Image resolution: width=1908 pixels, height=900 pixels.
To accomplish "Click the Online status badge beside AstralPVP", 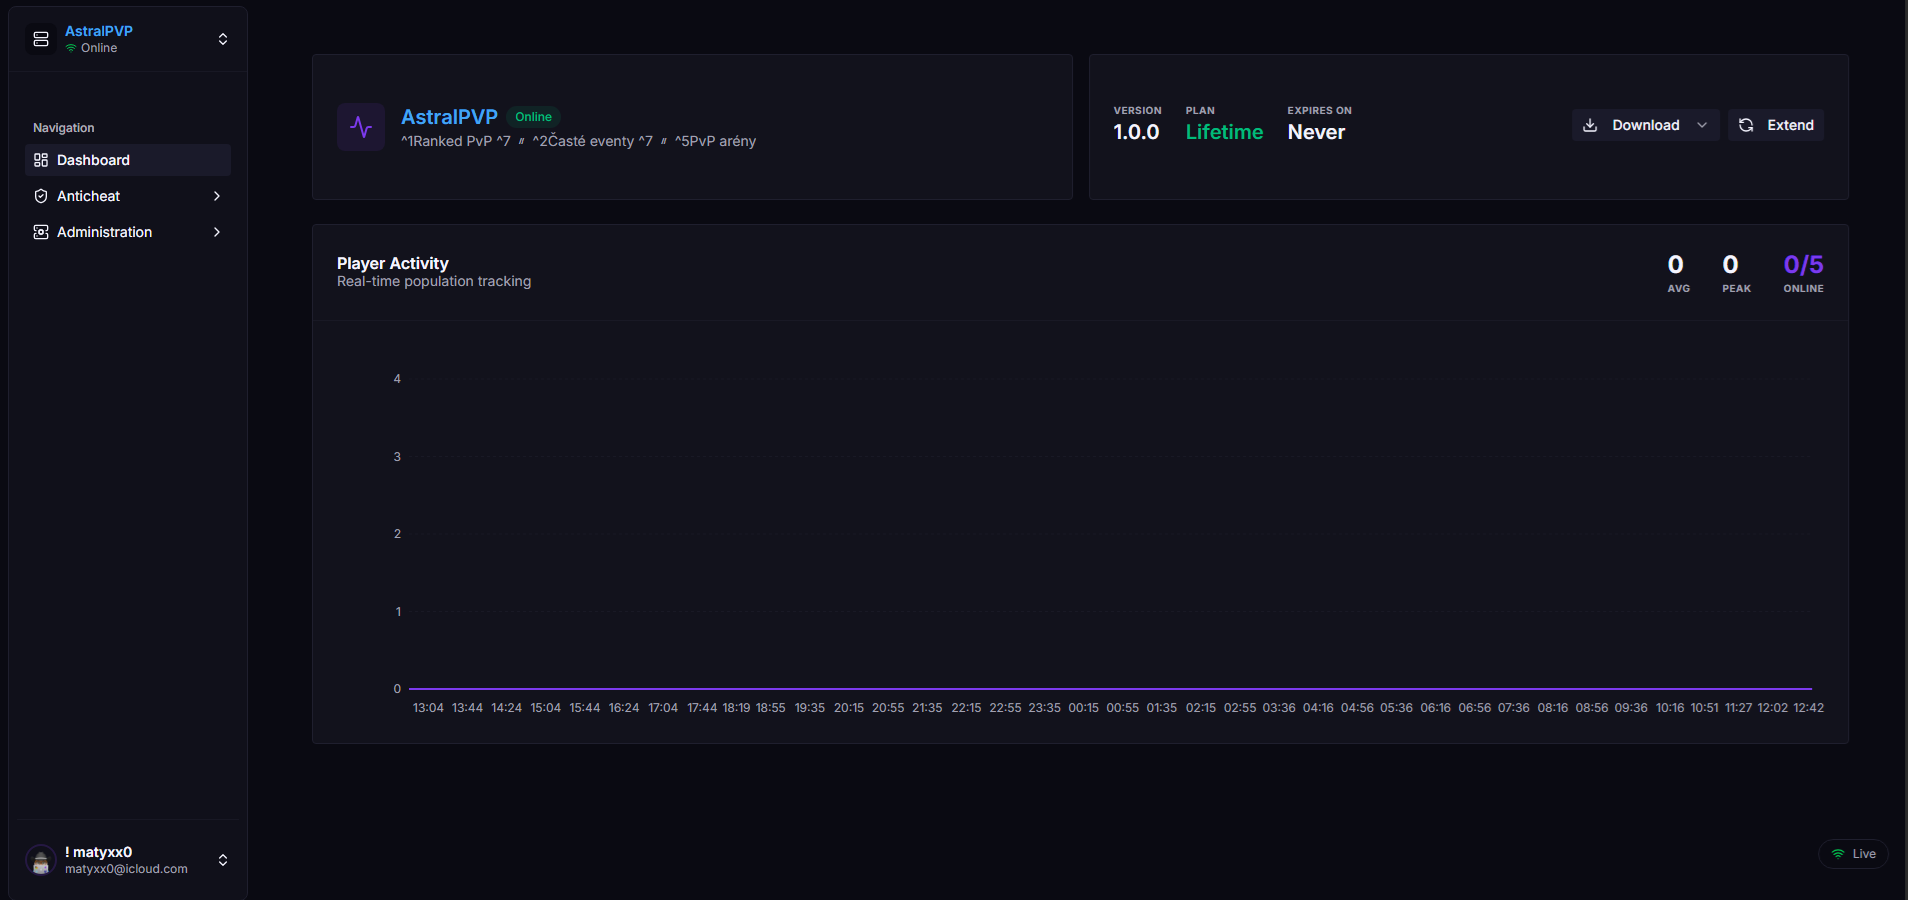I will pos(533,116).
